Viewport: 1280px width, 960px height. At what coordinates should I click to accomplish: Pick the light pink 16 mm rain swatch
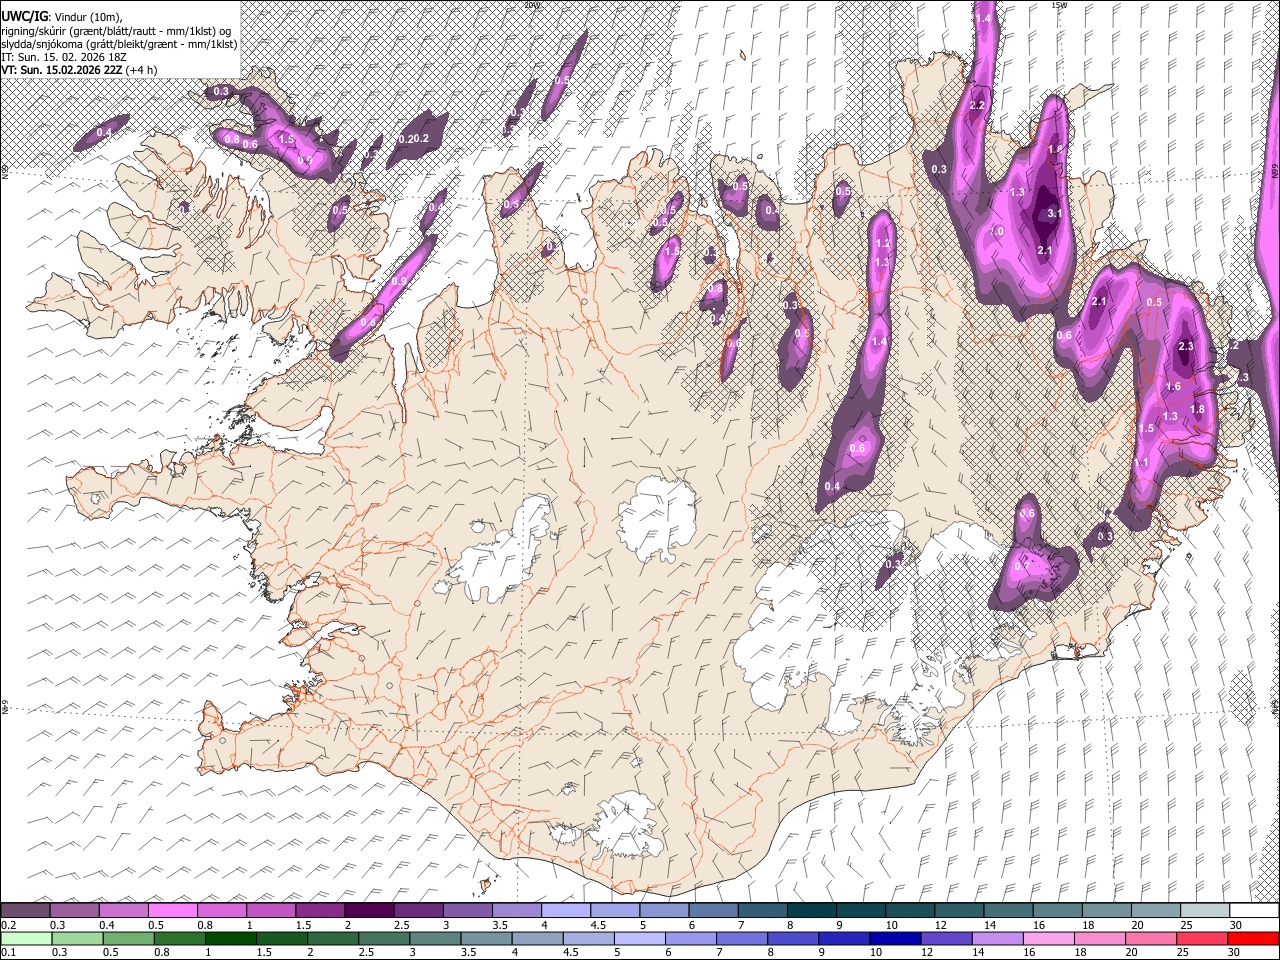(x=1048, y=938)
